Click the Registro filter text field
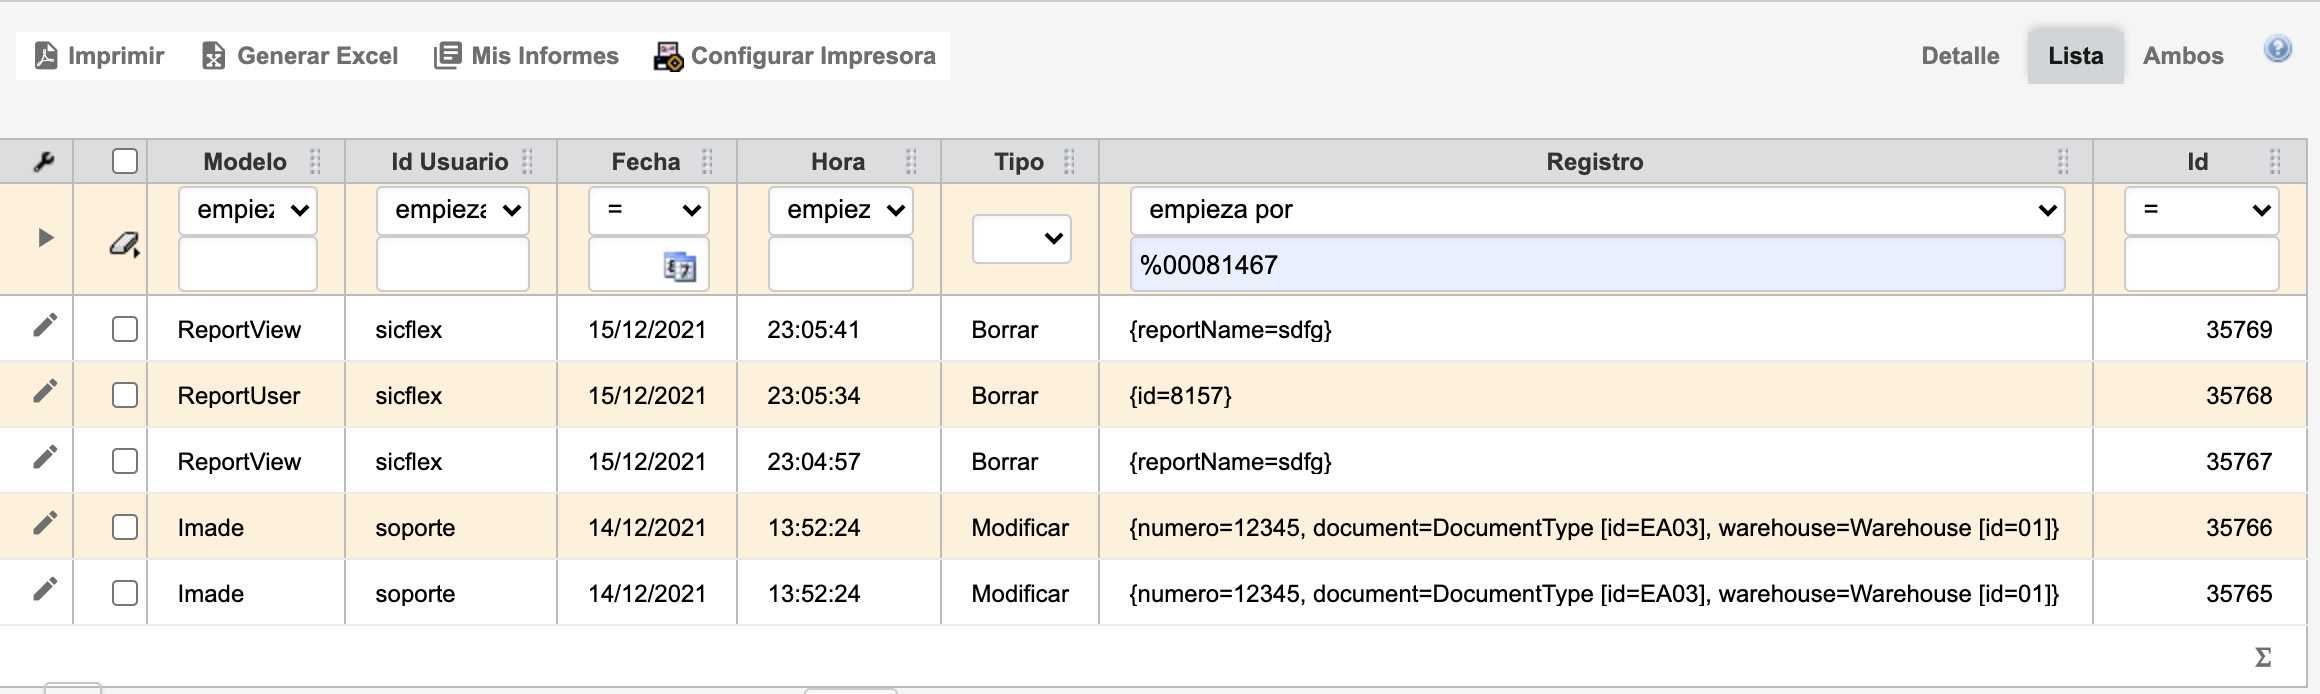Viewport: 2320px width, 694px height. 1597,265
